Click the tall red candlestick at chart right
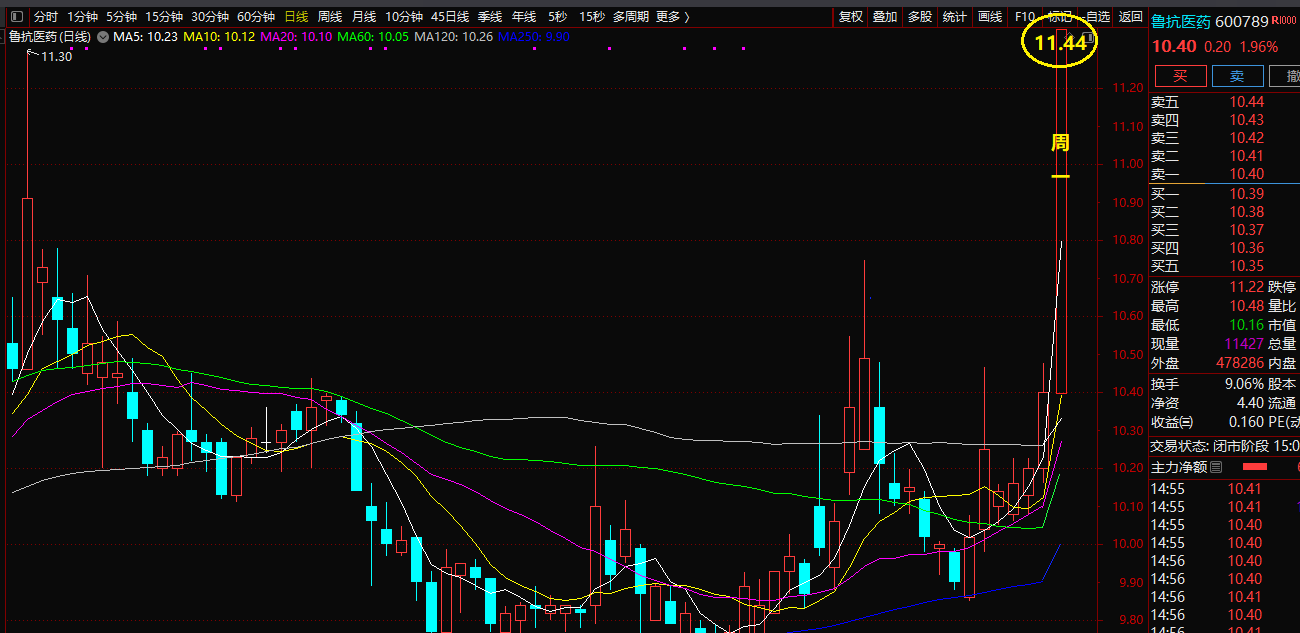Image resolution: width=1300 pixels, height=633 pixels. click(1062, 210)
